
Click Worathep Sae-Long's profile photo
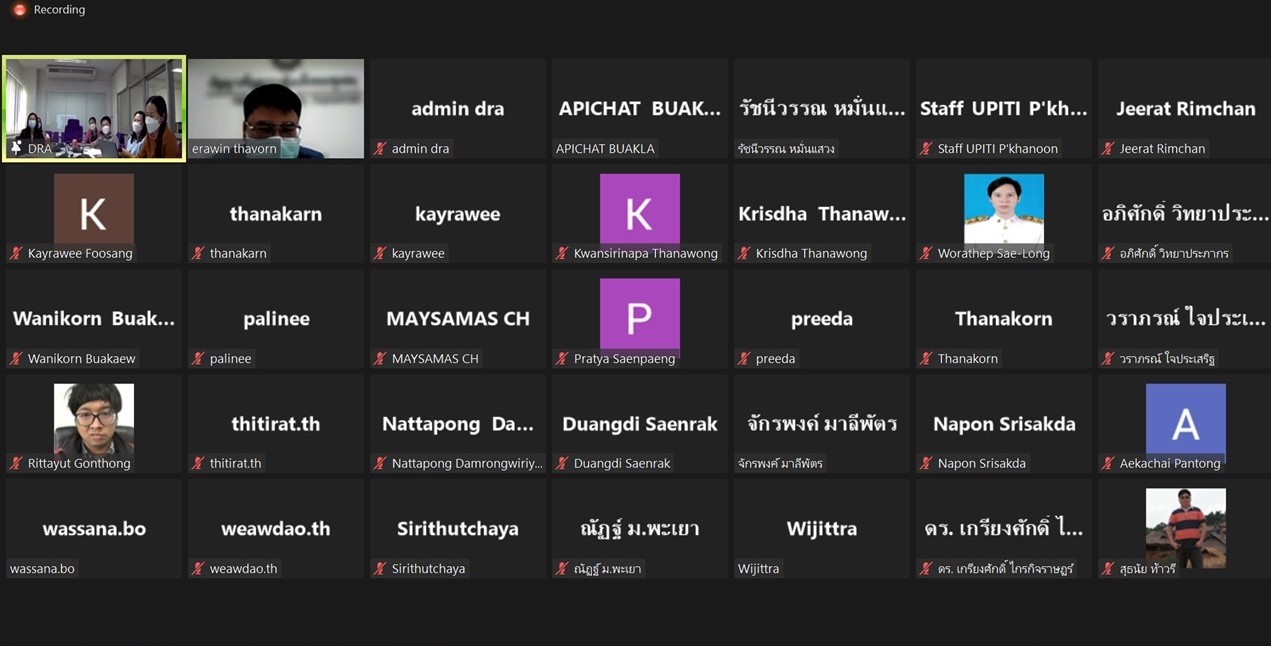[x=1003, y=208]
